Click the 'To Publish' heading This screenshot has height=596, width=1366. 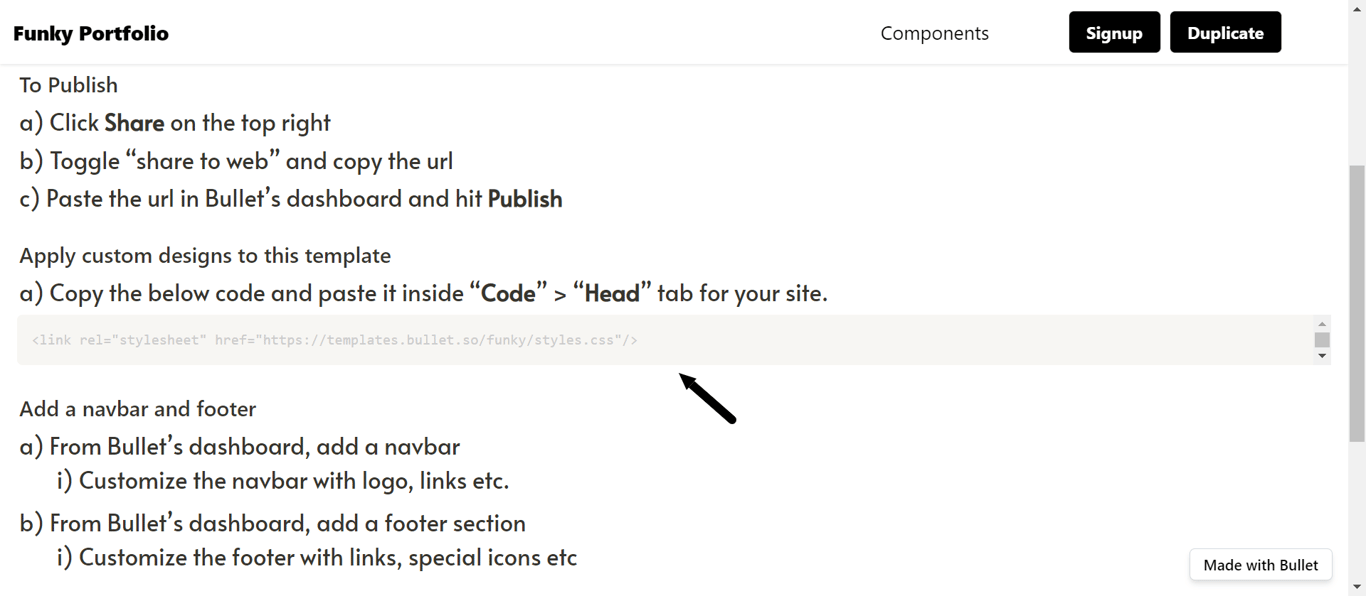[67, 85]
